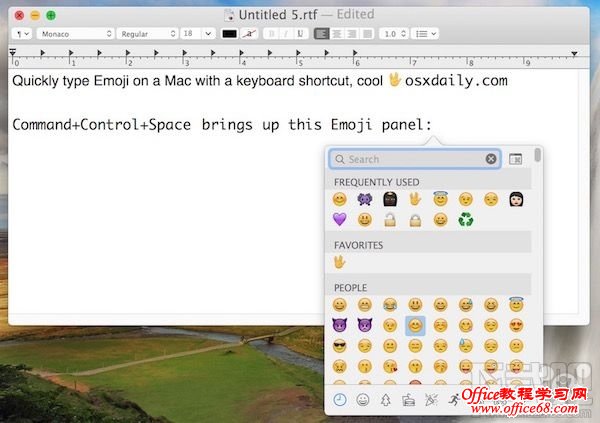This screenshot has width=600, height=423.
Task: Open the Recents clock category
Action: pos(339,400)
